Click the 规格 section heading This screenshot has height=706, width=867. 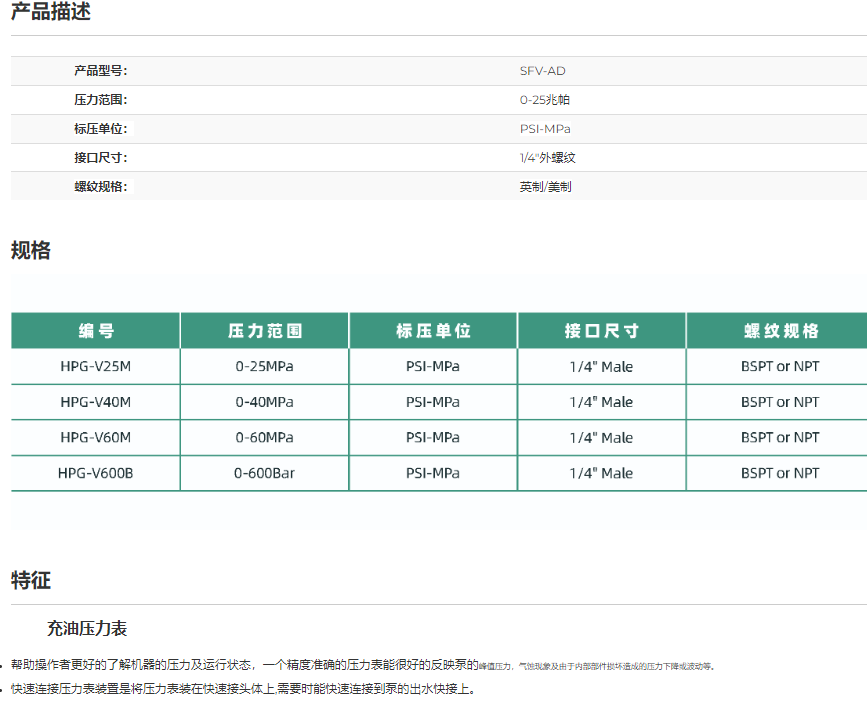tap(31, 251)
